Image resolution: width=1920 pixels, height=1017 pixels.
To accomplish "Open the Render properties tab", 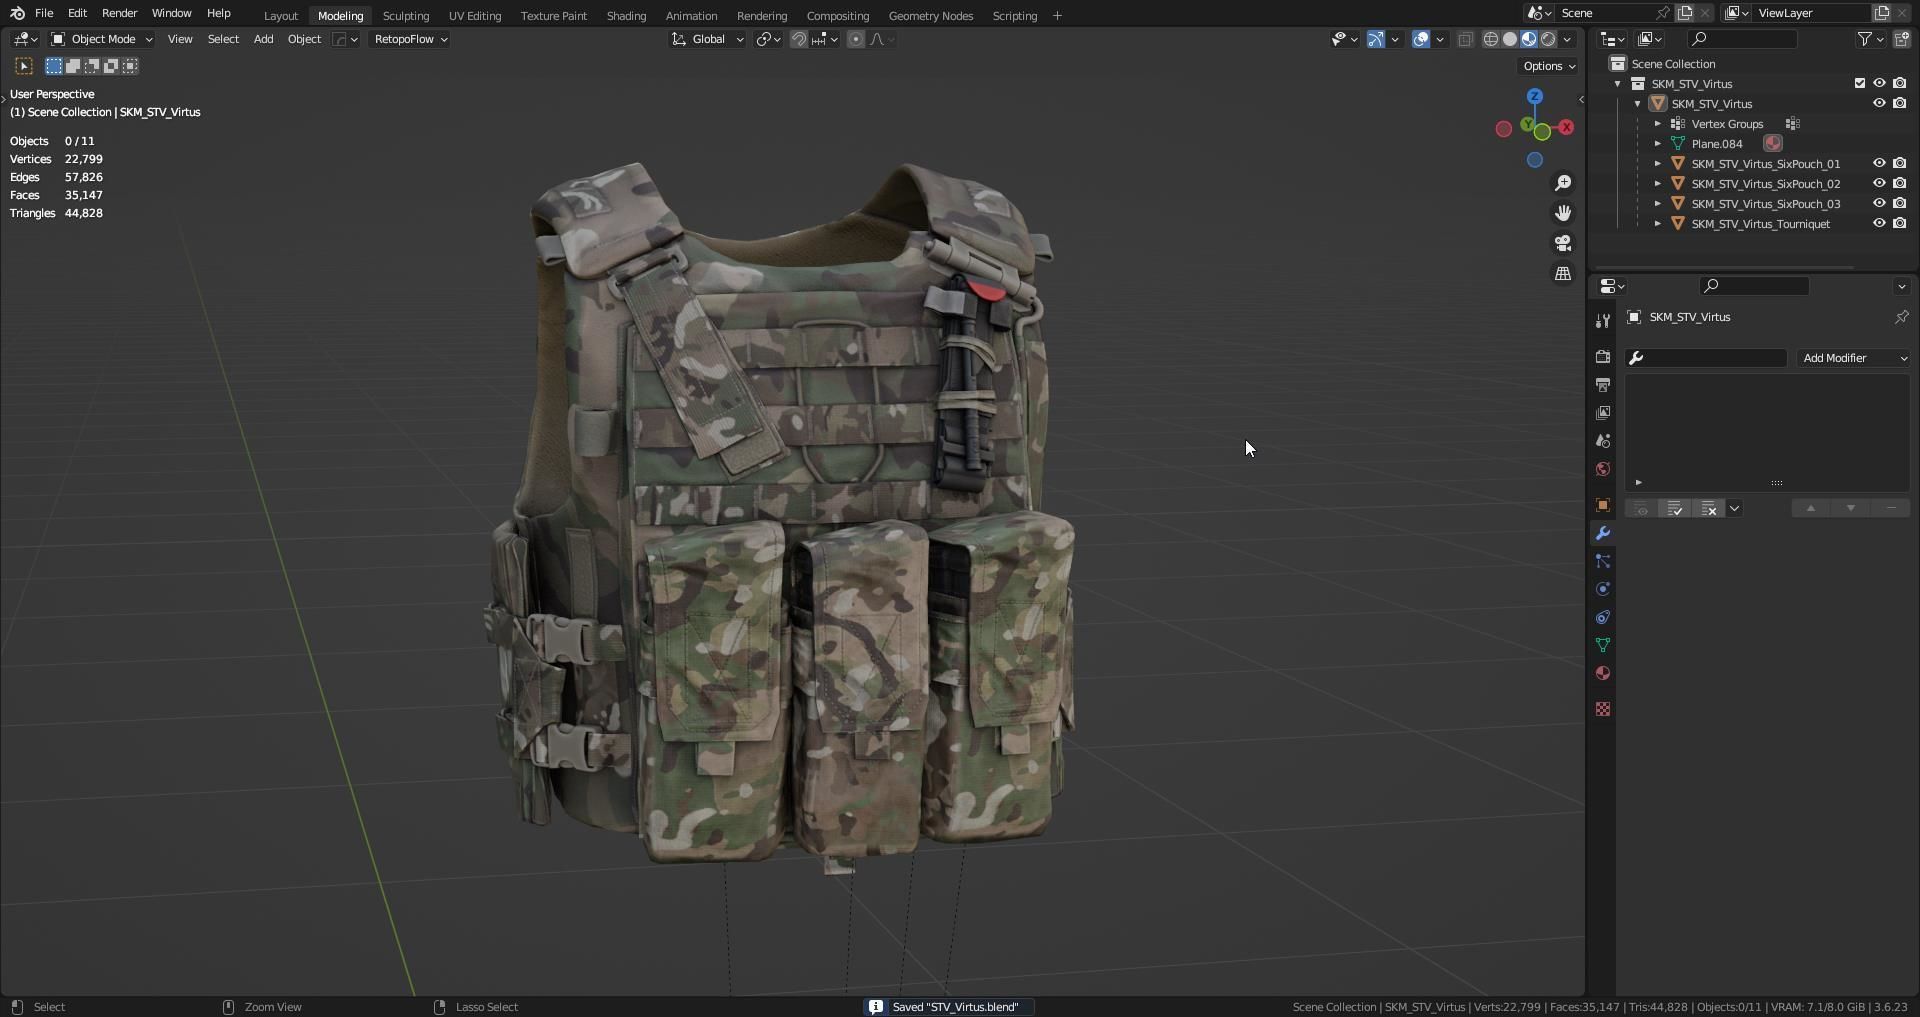I will coord(1603,357).
